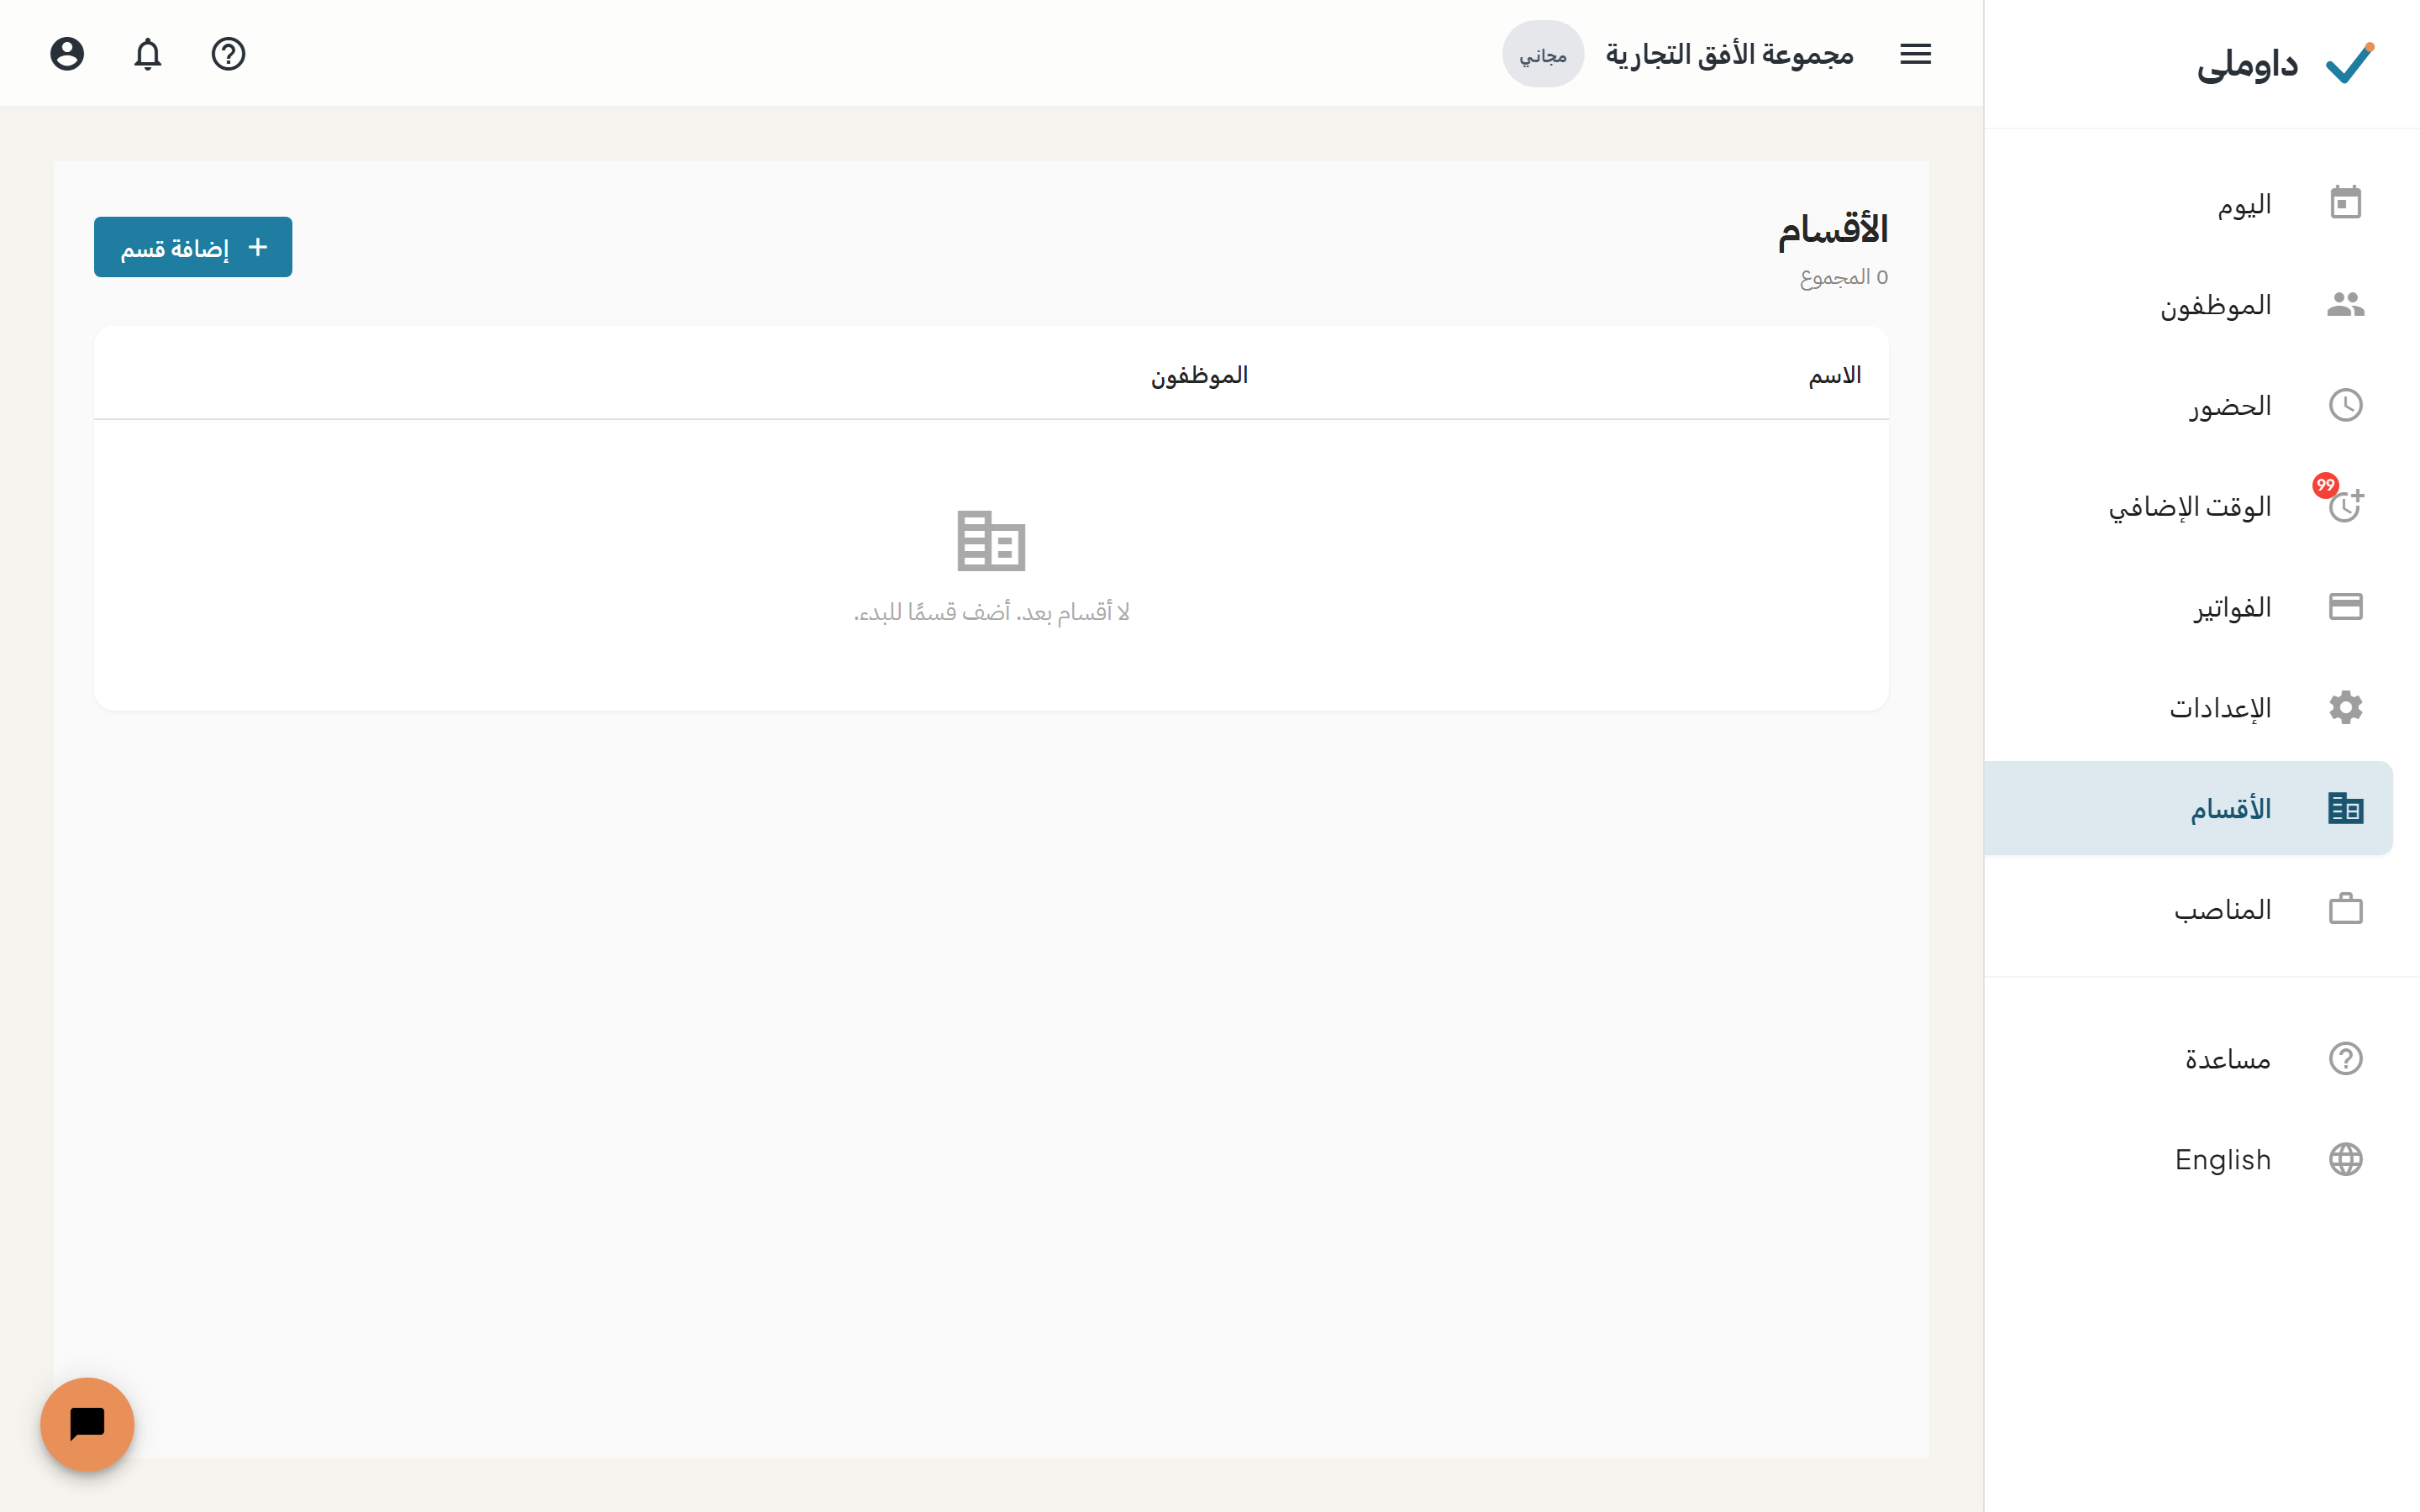Click the help question-mark icon in top bar
The image size is (2420, 1512).
228,54
